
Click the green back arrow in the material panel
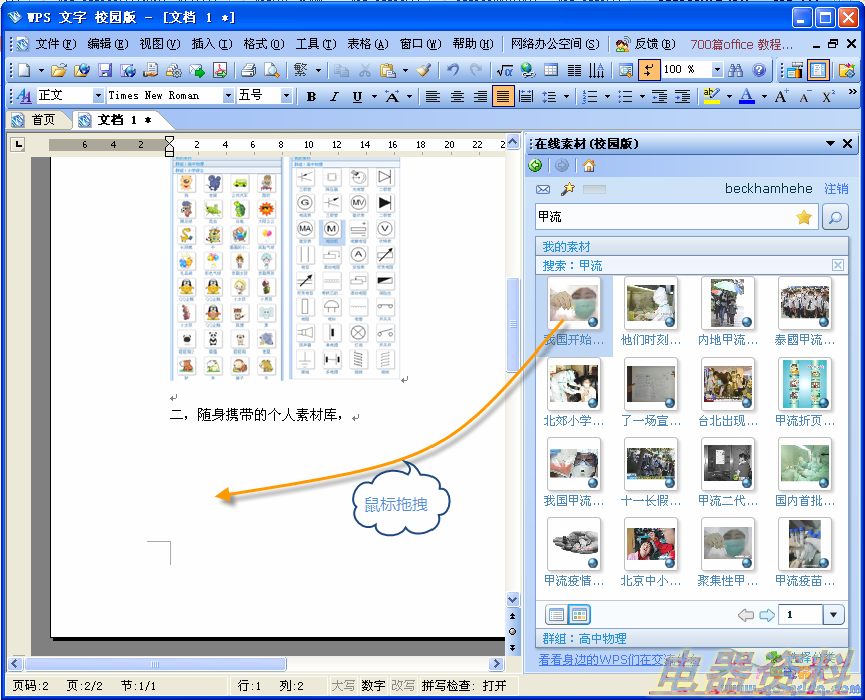pos(537,166)
